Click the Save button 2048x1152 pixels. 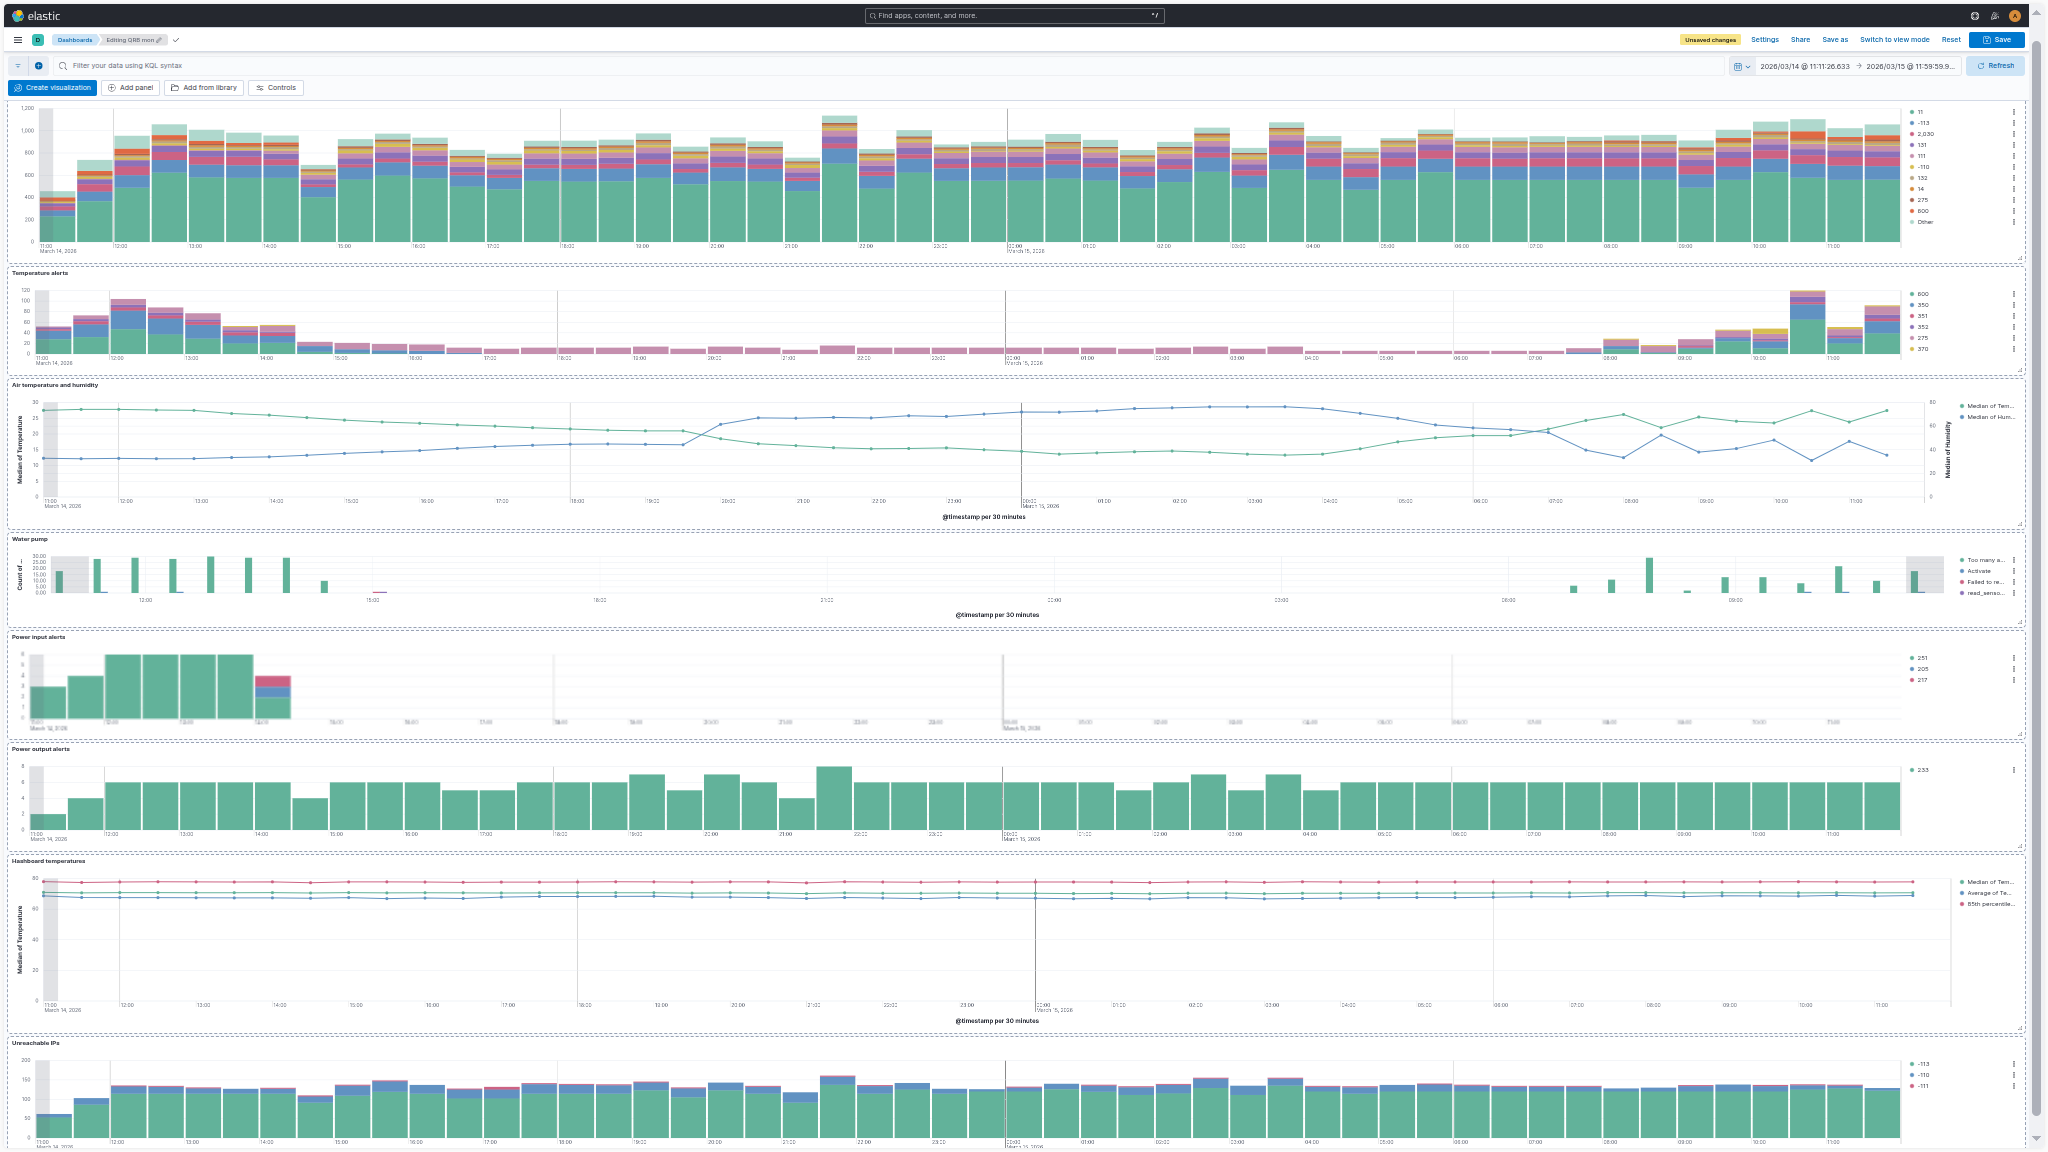tap(1996, 40)
